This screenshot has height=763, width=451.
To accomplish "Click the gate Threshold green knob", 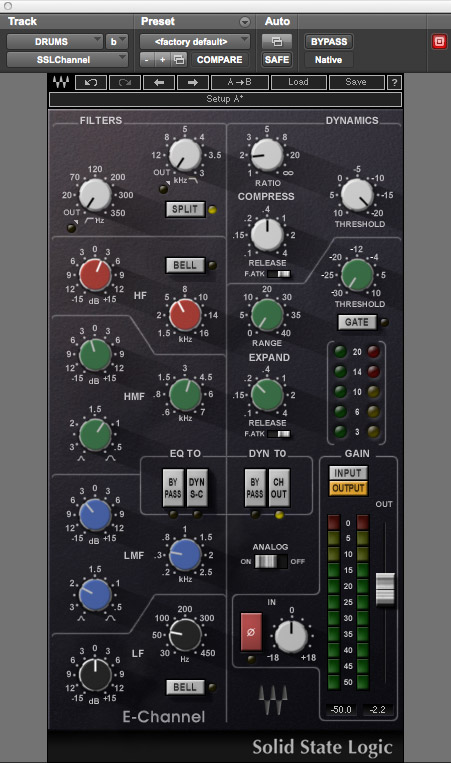I will coord(358,275).
